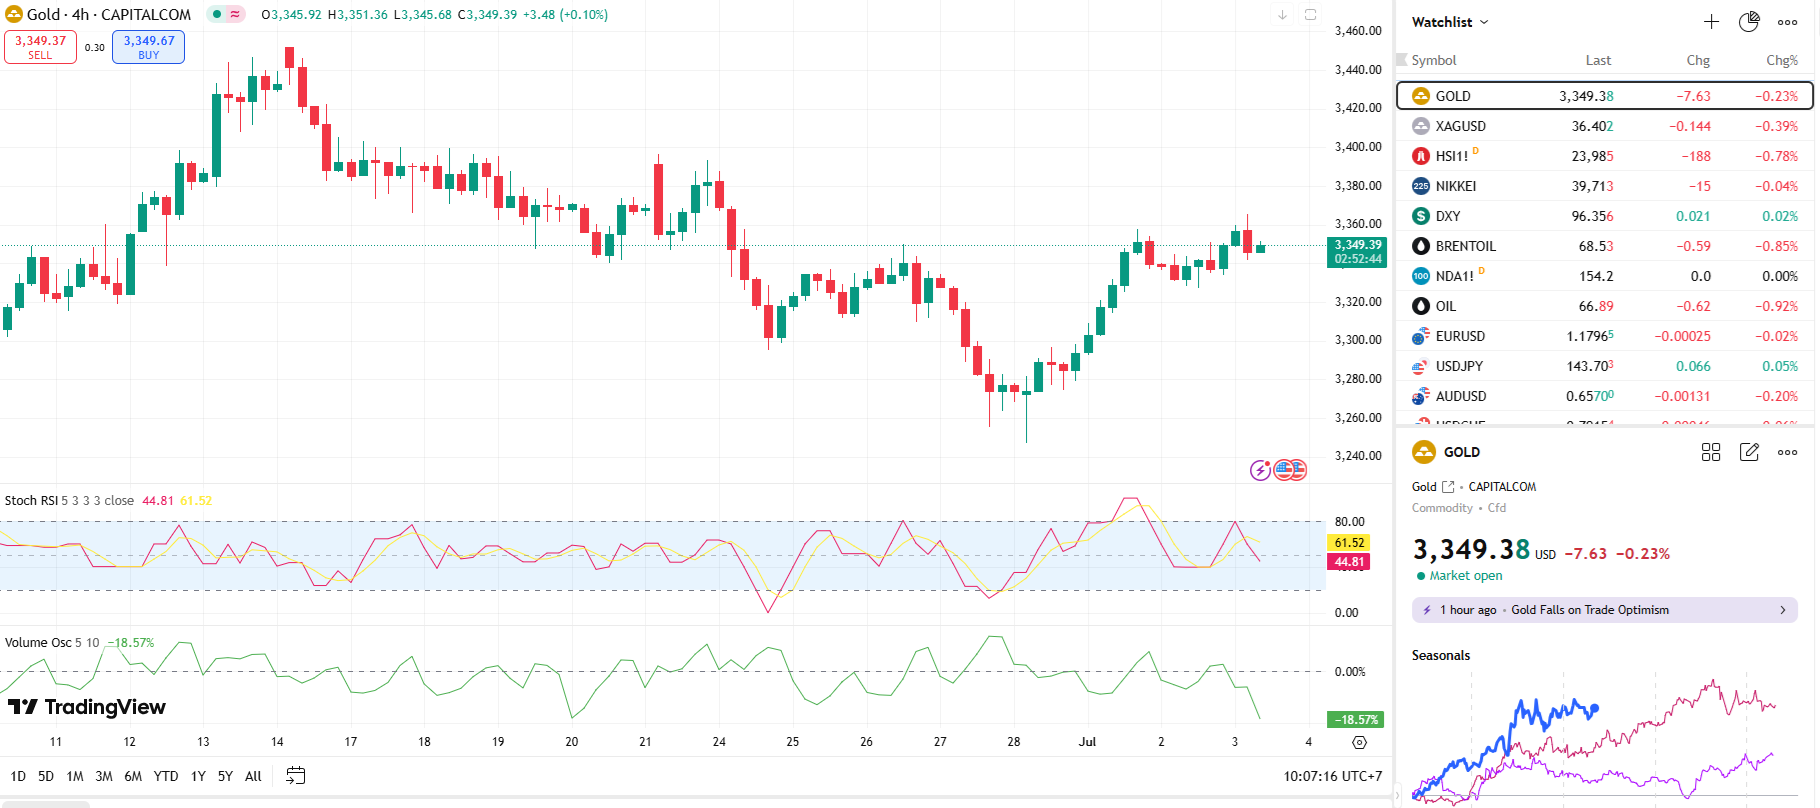Click the Stoch RSI indicator legend label
The width and height of the screenshot is (1820, 808).
coord(31,500)
